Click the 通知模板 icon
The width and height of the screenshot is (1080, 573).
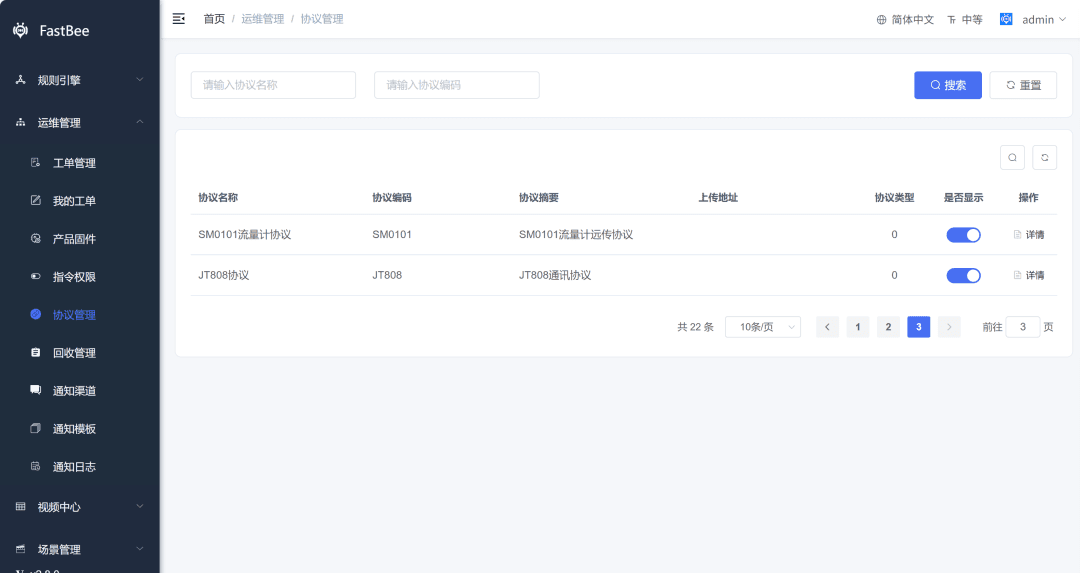coord(36,428)
